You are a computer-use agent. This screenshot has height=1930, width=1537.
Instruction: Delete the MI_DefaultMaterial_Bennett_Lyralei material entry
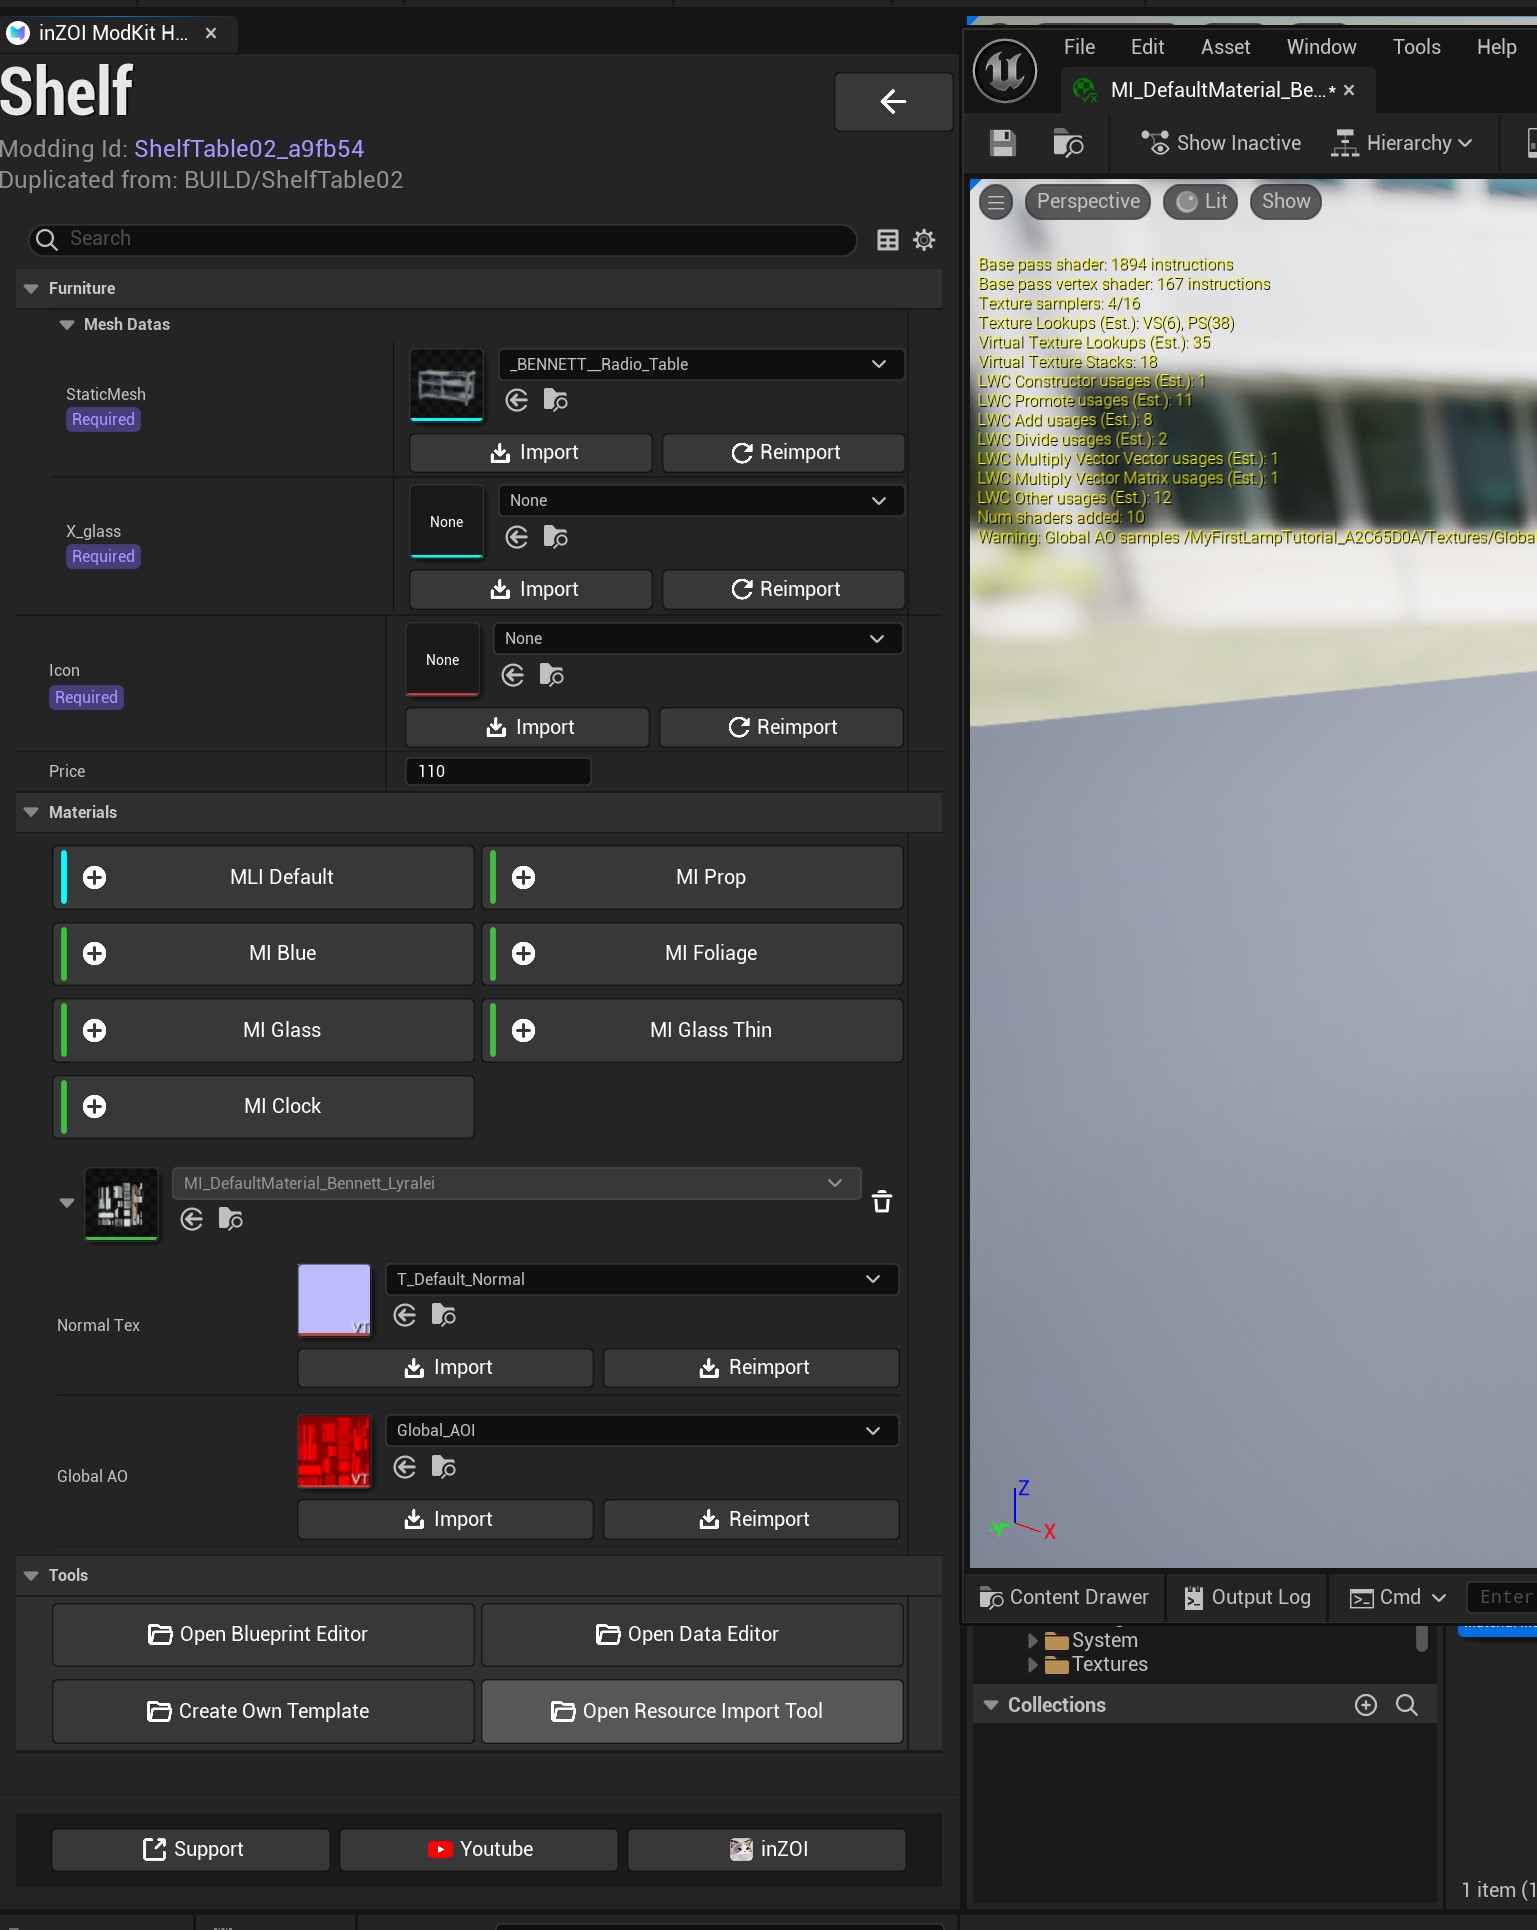click(x=882, y=1201)
